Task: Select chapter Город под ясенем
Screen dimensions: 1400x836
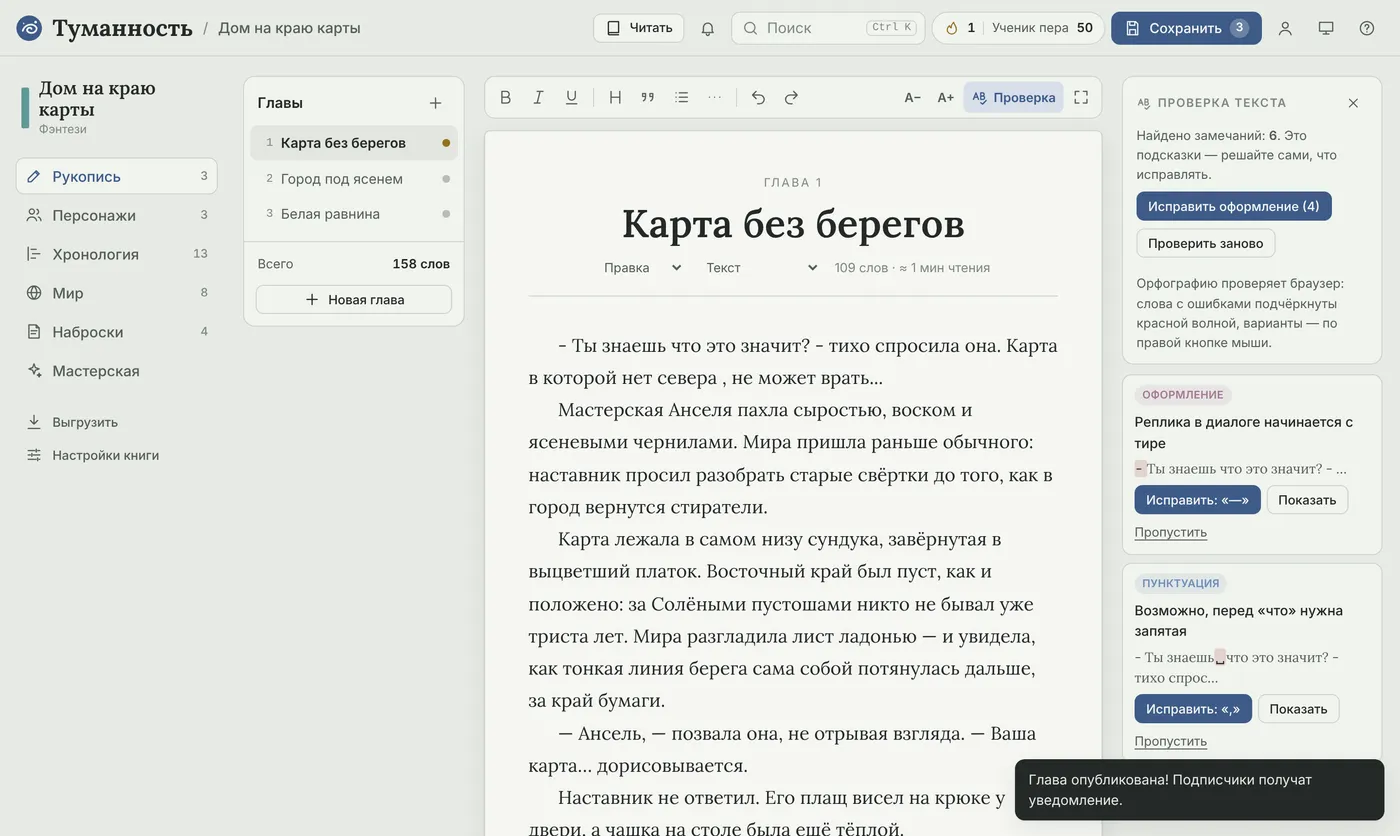Action: (x=354, y=179)
